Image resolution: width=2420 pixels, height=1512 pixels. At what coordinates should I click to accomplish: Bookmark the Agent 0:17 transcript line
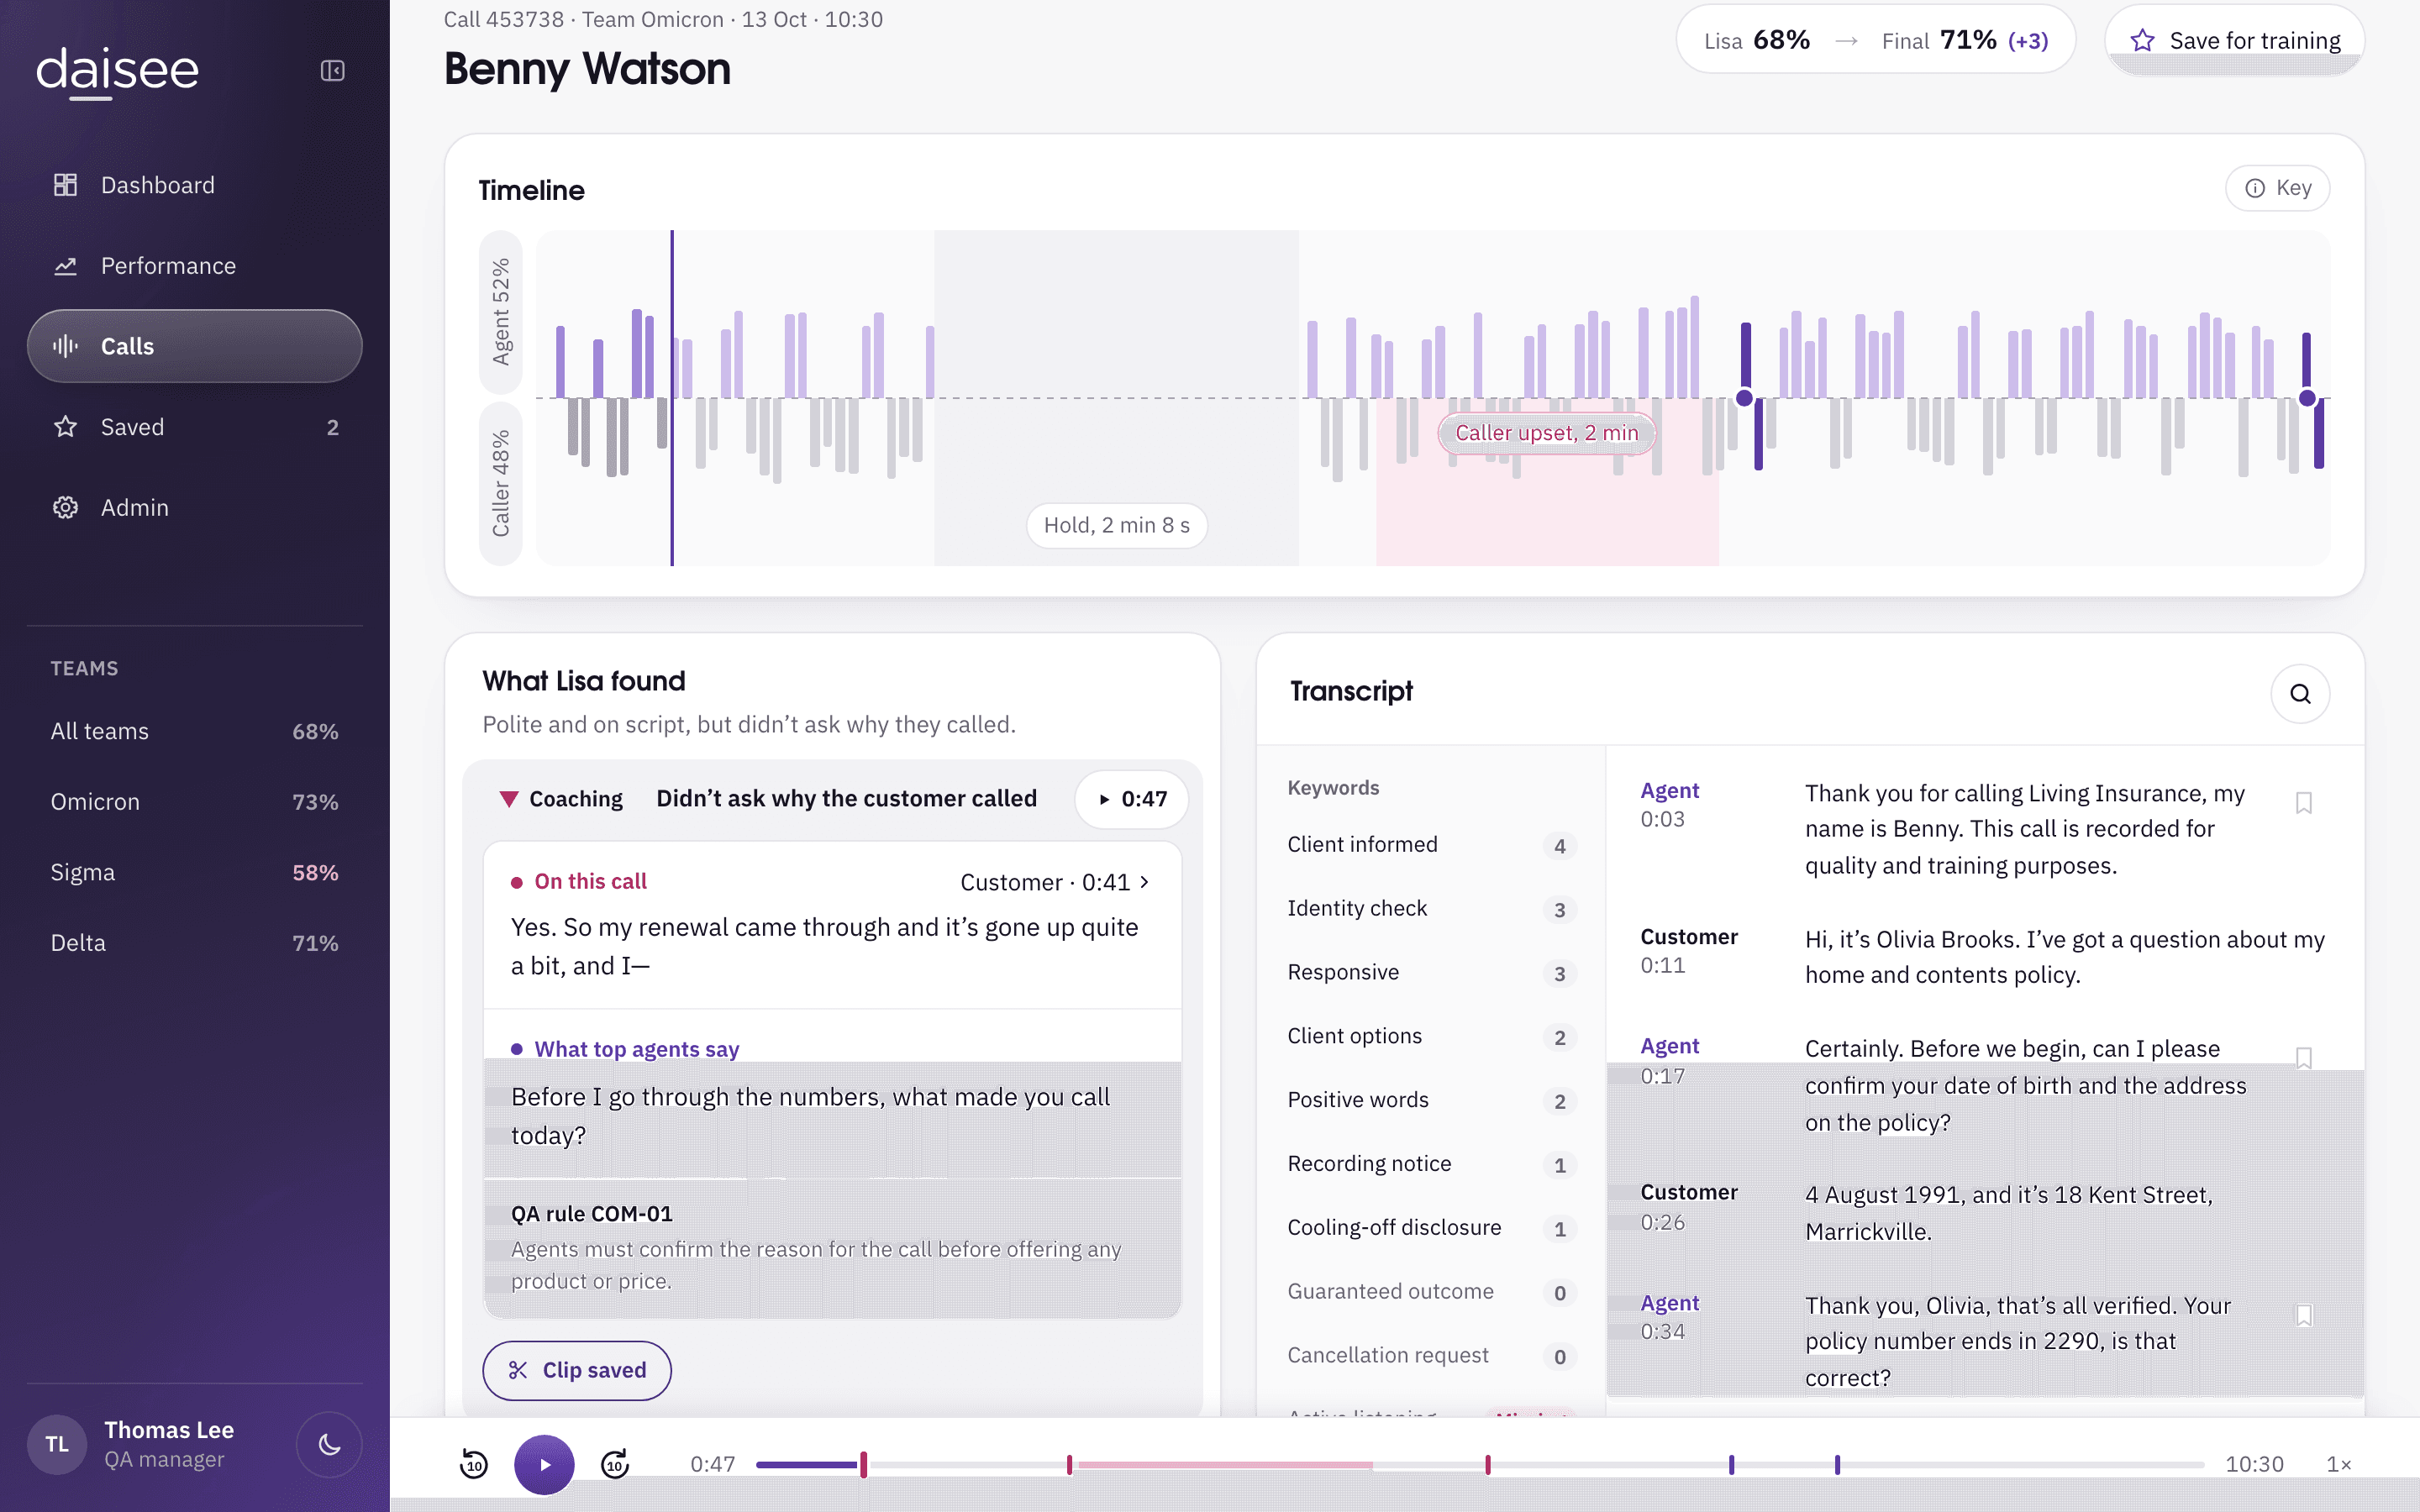(2304, 1058)
